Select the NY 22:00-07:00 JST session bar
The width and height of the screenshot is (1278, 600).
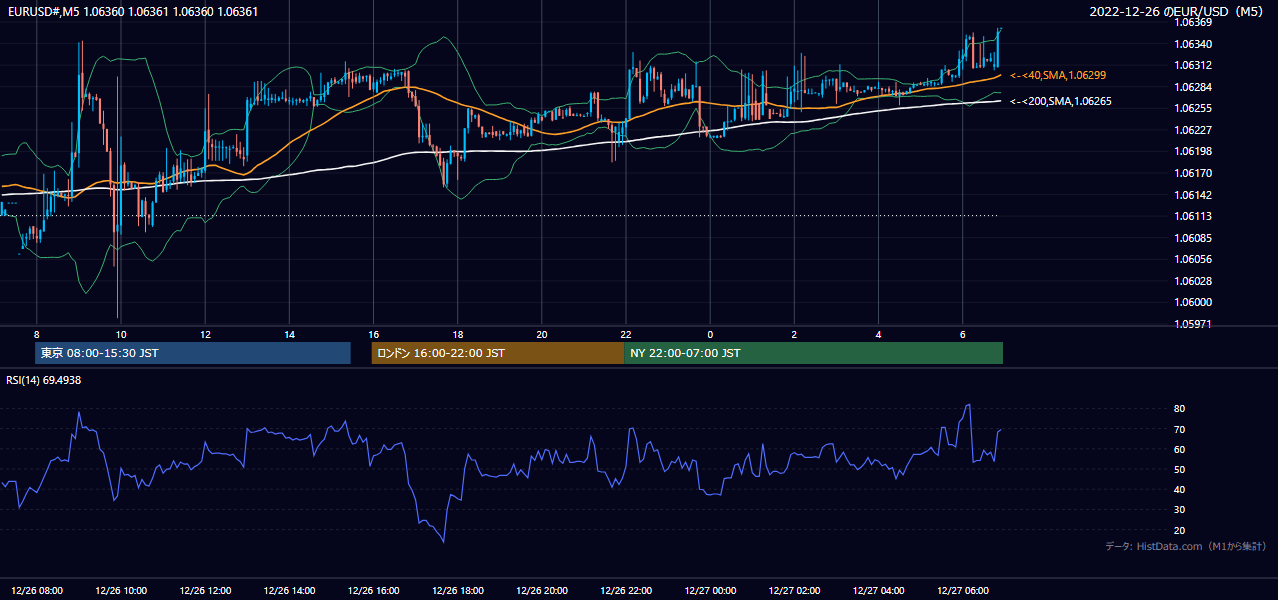[813, 353]
